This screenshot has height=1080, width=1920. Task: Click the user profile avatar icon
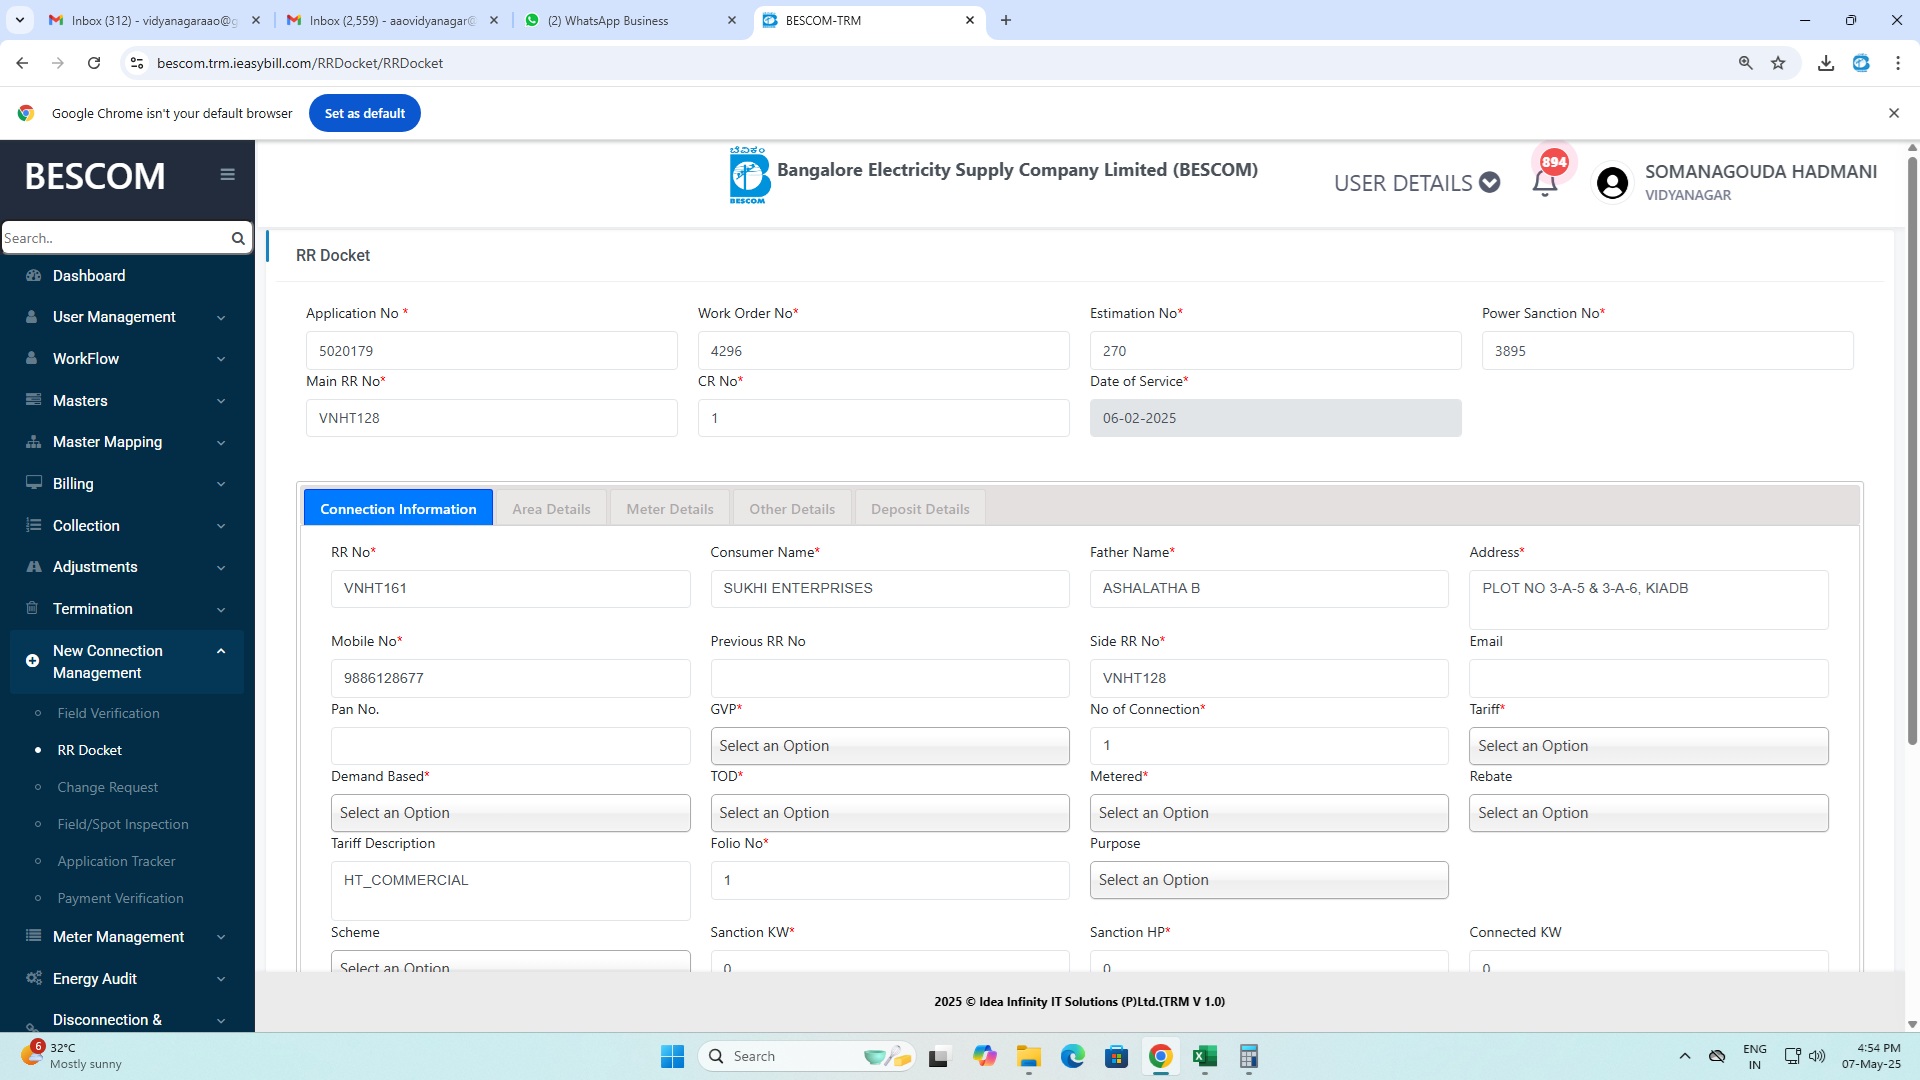point(1612,183)
